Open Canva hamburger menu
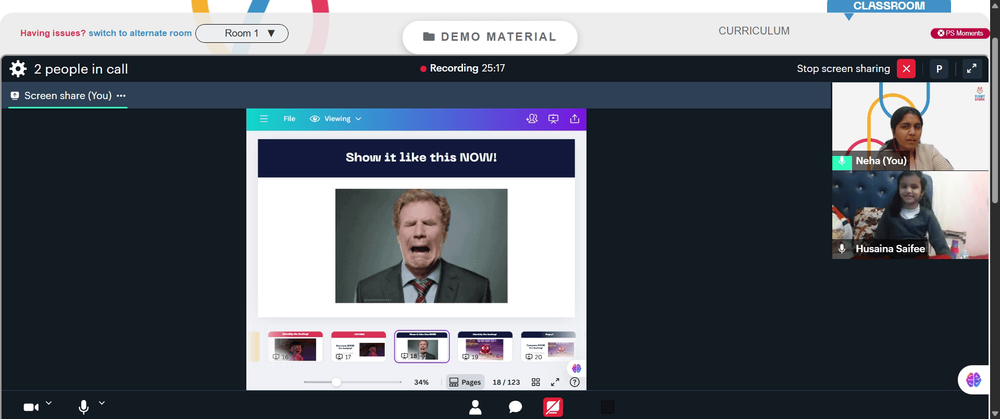Screen dimensions: 1000x419 (x=263, y=119)
